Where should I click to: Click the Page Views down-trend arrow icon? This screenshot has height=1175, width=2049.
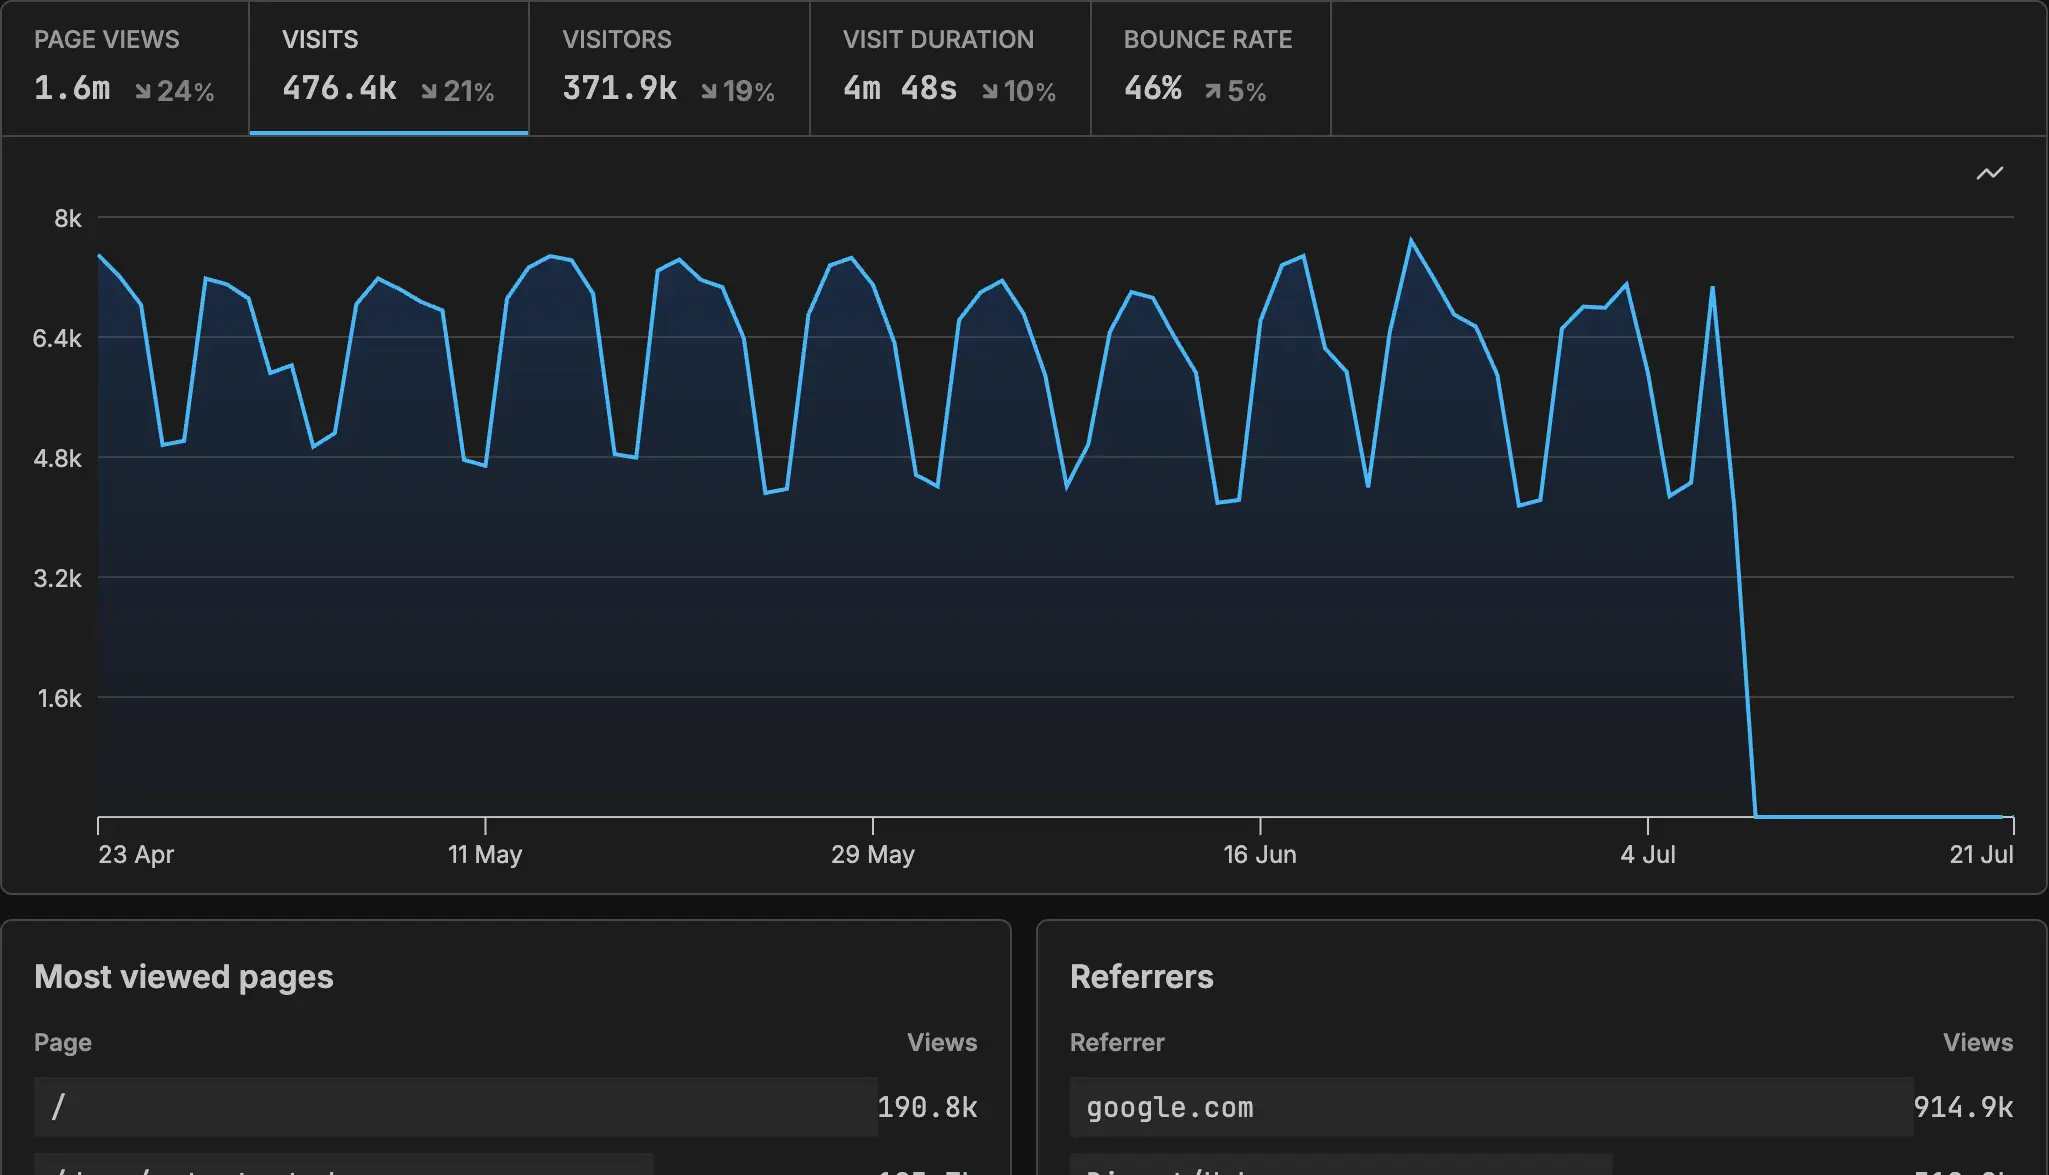(143, 92)
